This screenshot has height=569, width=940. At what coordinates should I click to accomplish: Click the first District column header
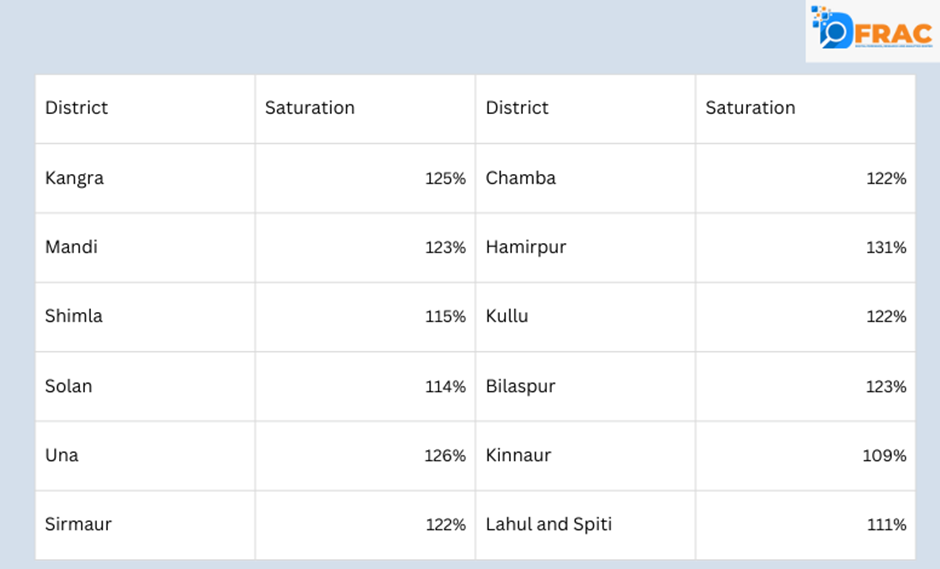tap(77, 108)
